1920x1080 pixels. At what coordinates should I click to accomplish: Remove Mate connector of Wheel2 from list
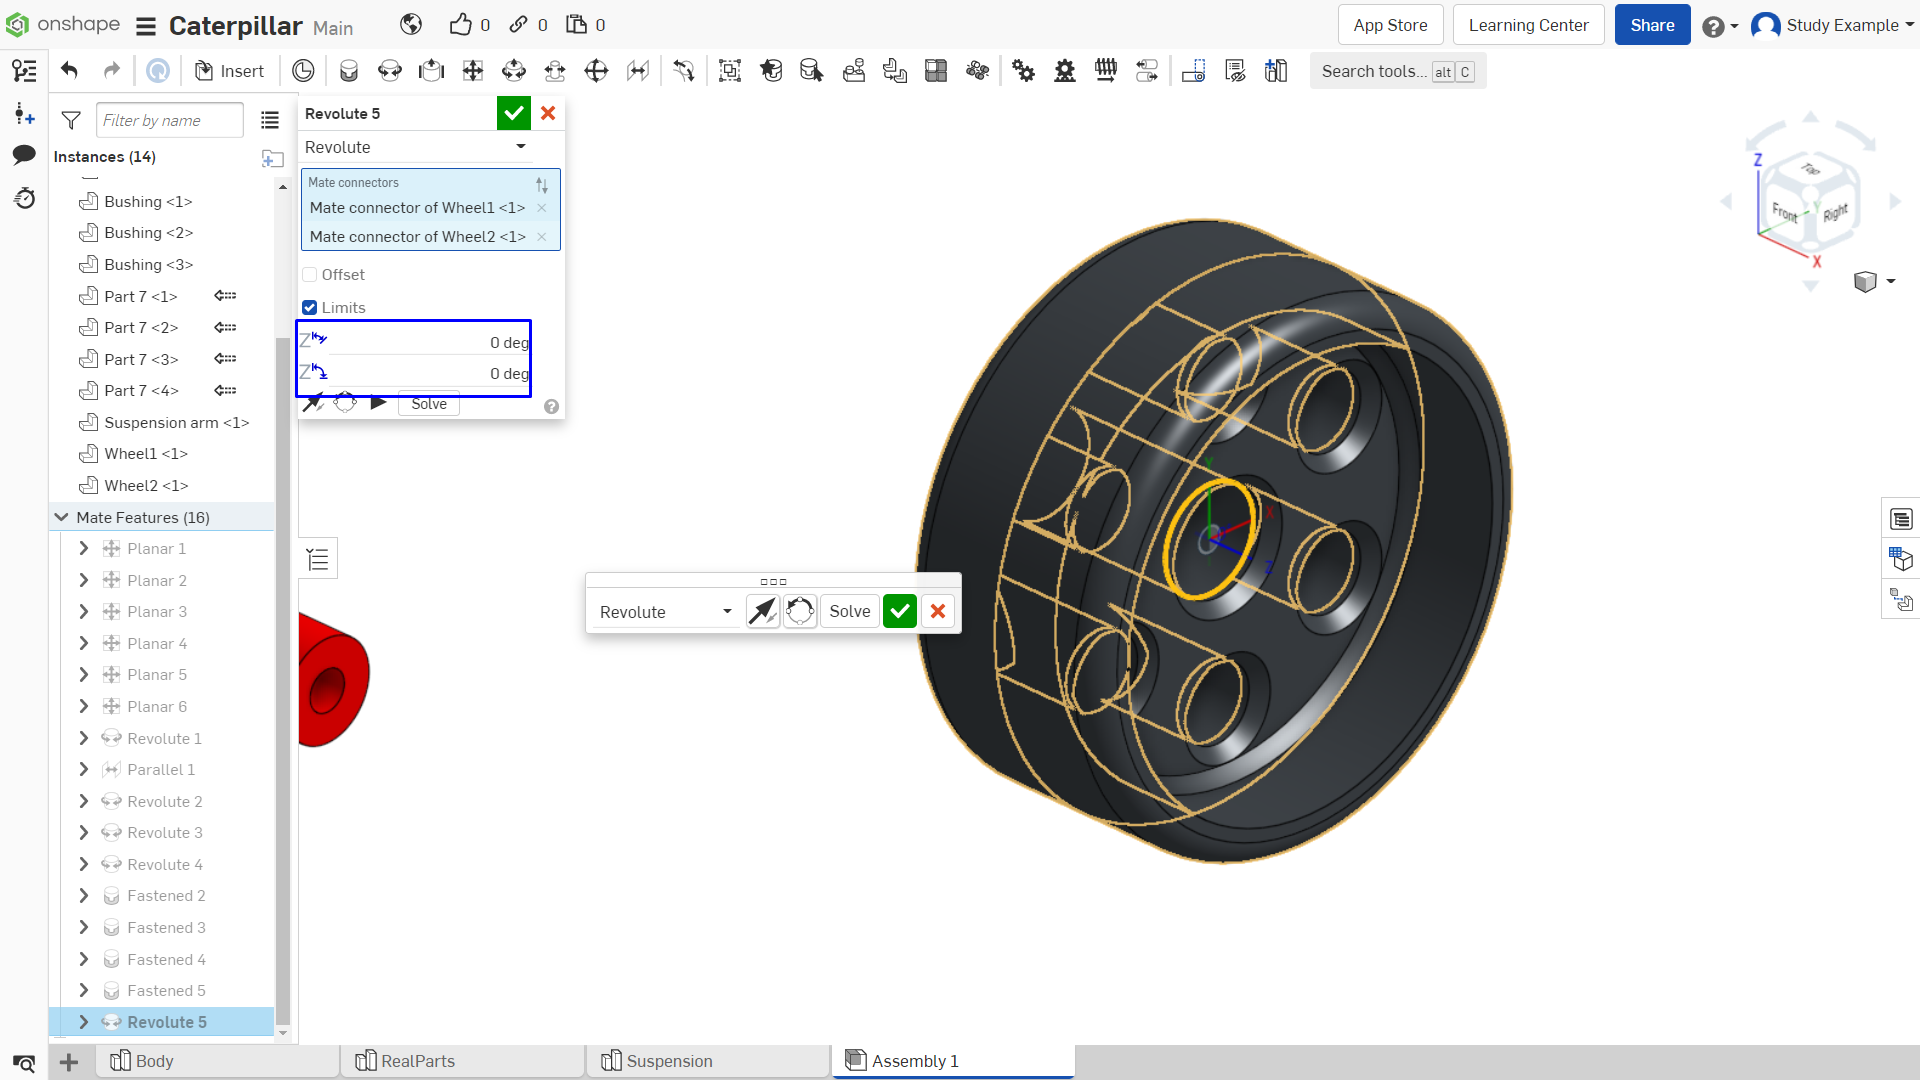coord(542,237)
